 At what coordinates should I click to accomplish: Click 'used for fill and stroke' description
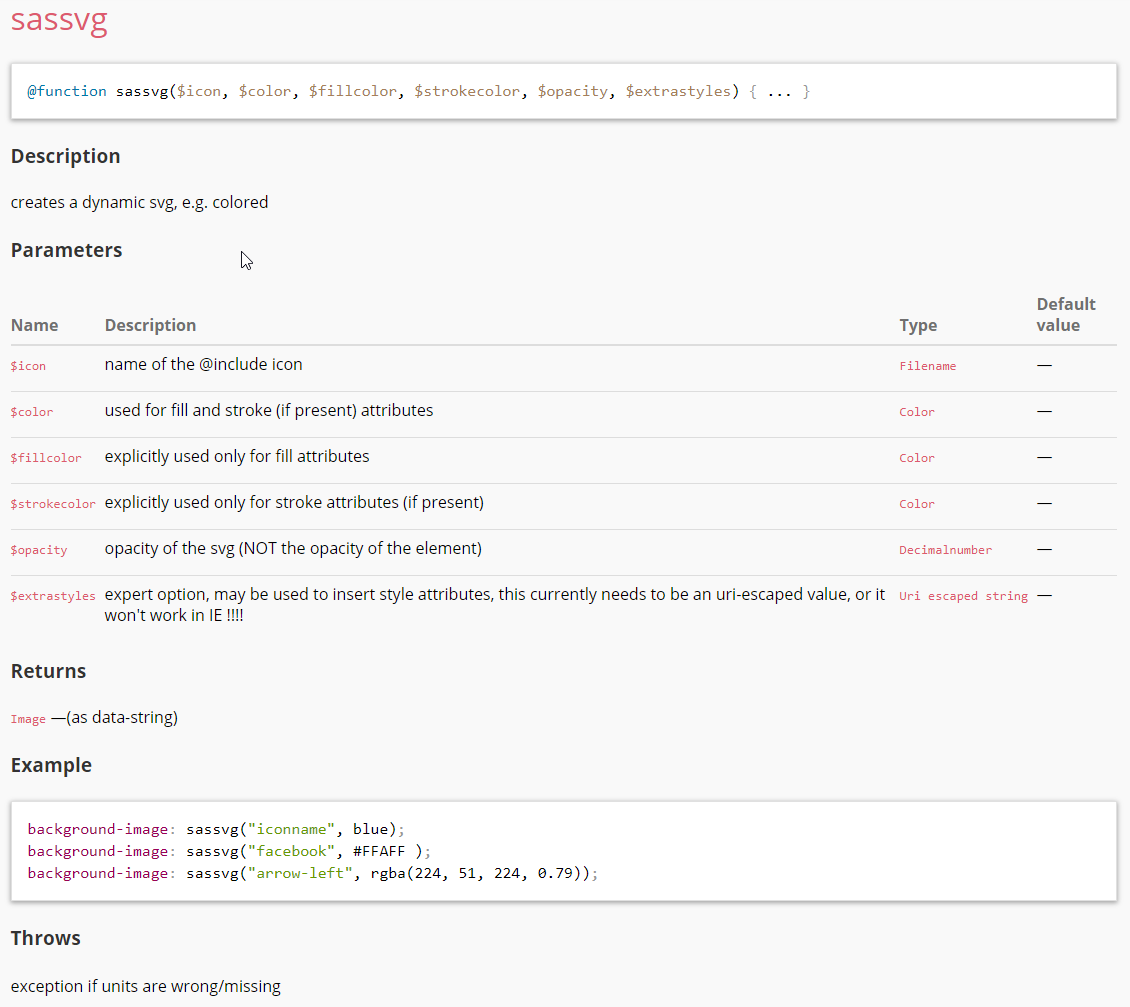pos(269,411)
